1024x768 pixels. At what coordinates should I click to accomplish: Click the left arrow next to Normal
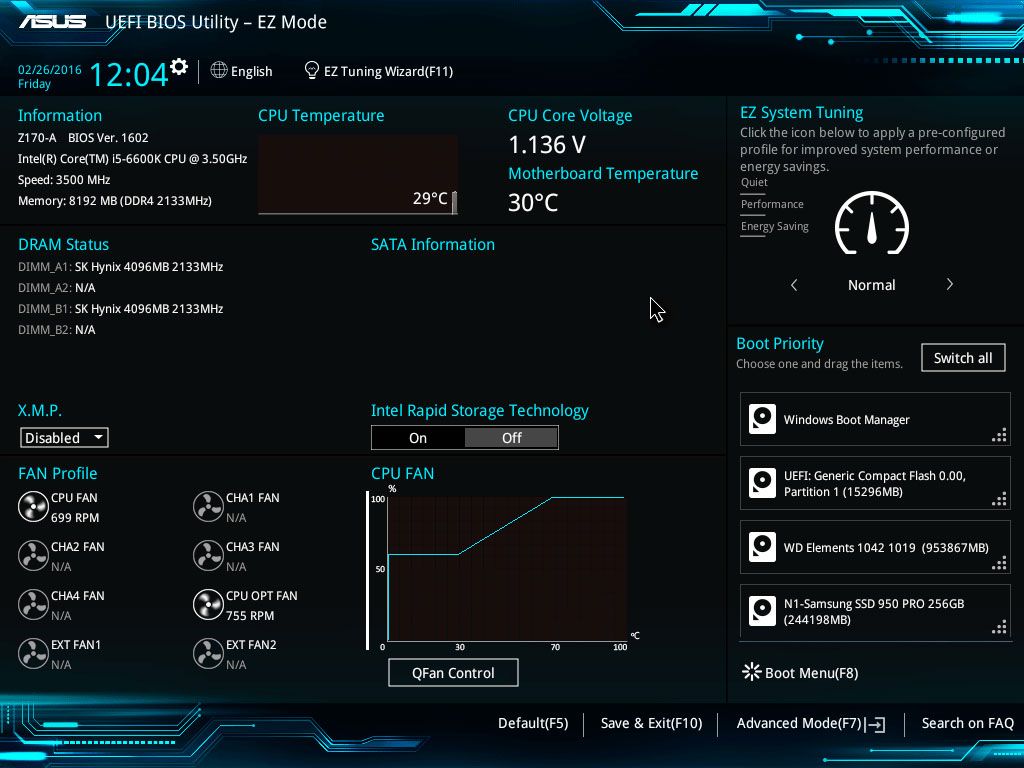tap(794, 285)
